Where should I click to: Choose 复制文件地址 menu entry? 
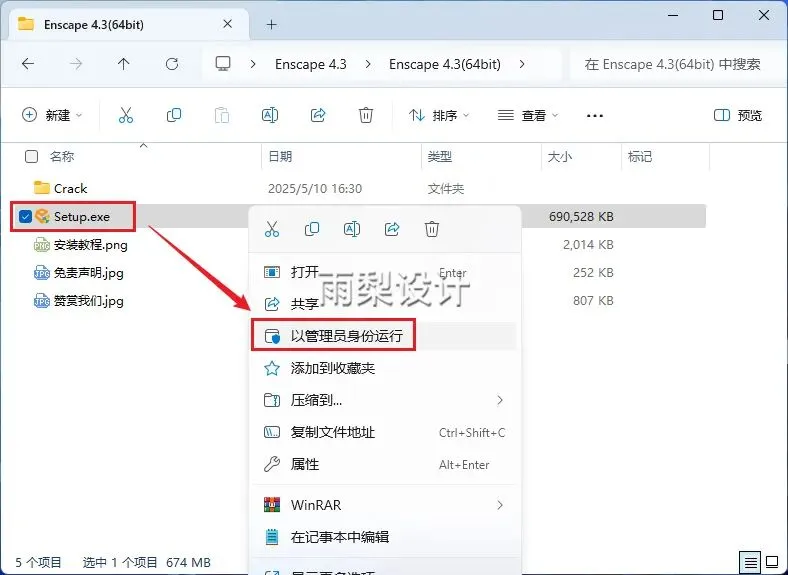coord(384,432)
